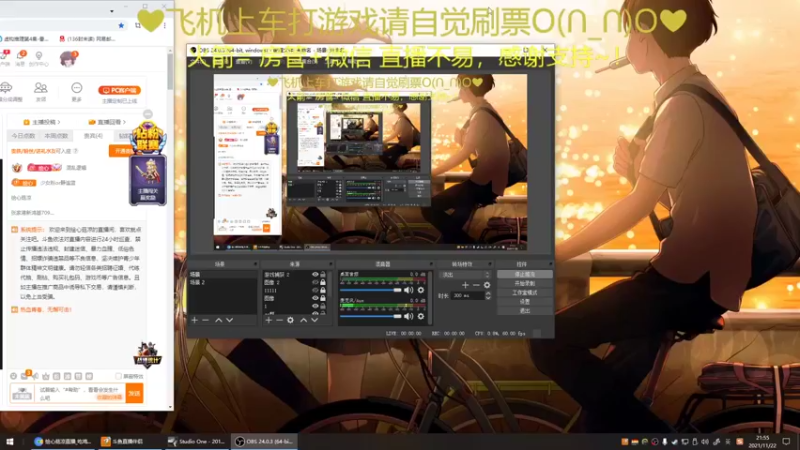
Task: Click 开始录制 to start recording
Action: (524, 284)
